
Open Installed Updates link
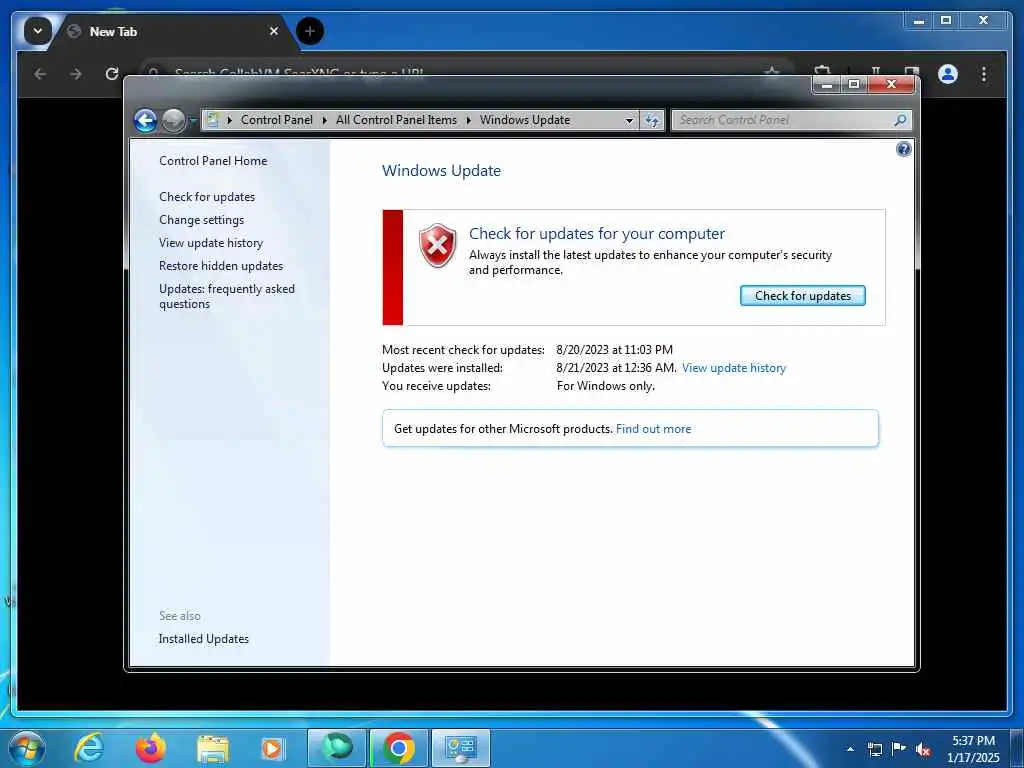click(x=204, y=639)
